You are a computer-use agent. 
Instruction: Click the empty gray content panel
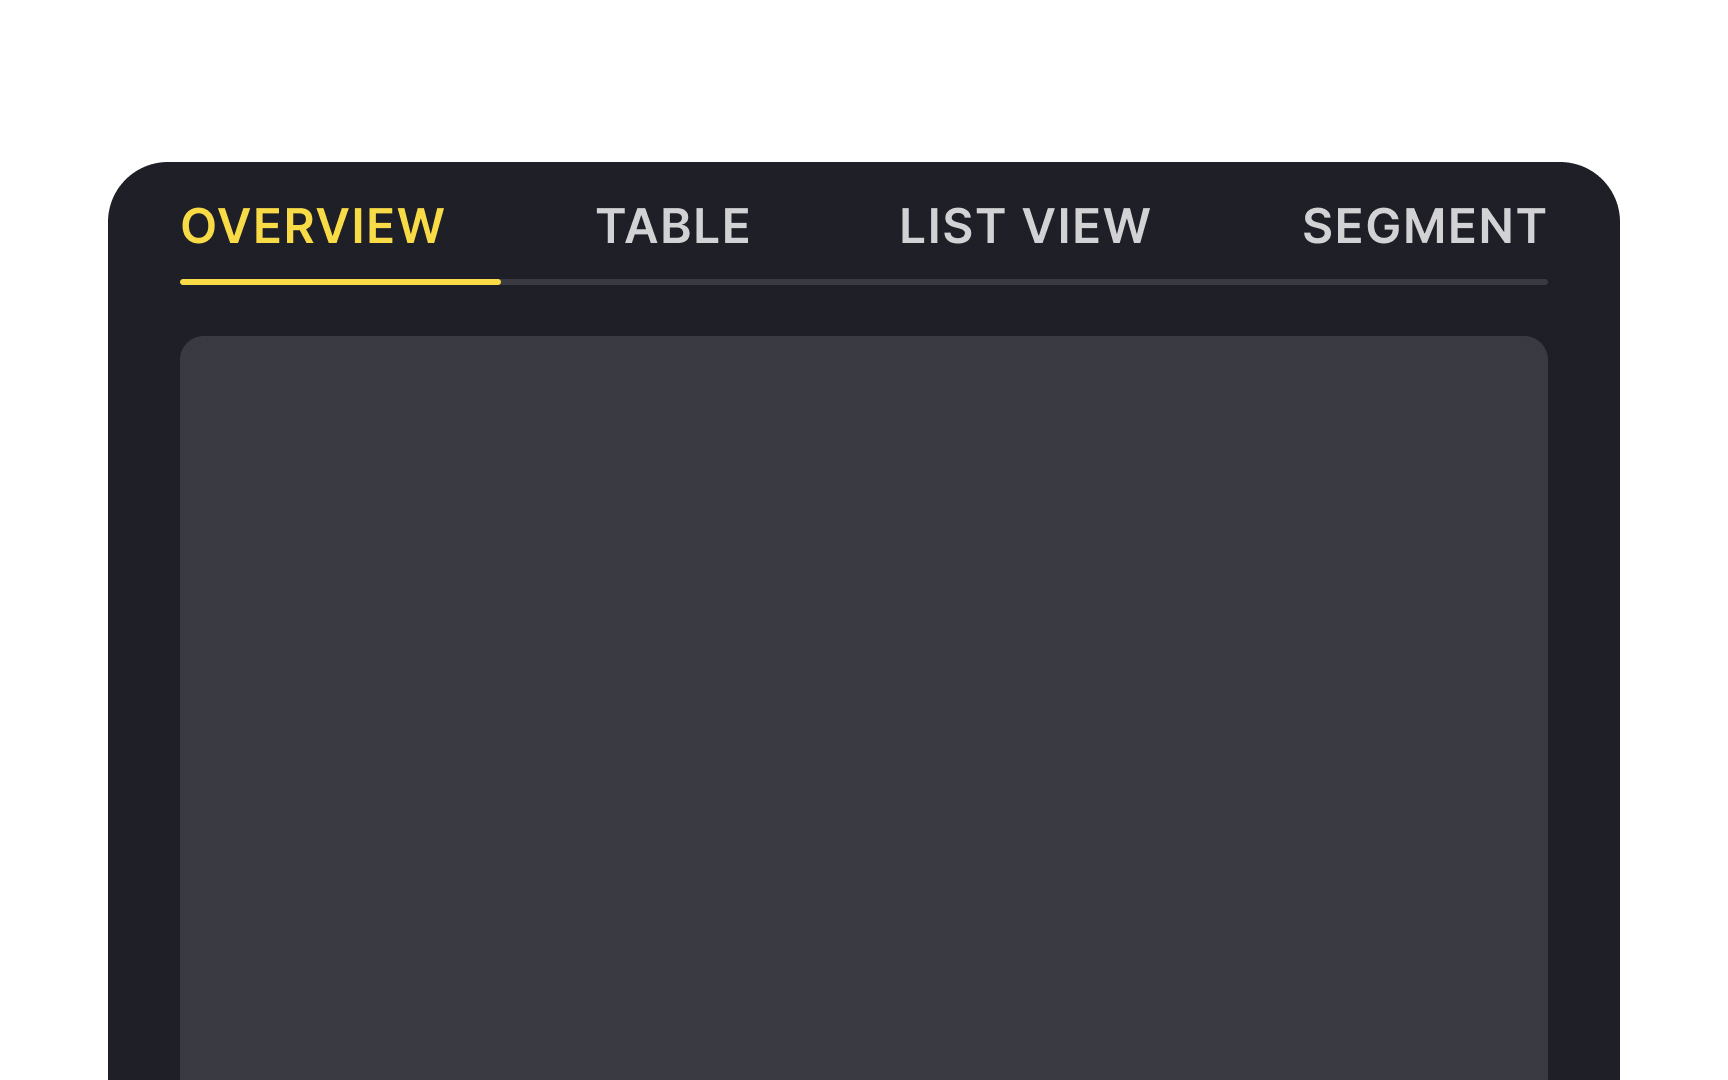[x=864, y=700]
